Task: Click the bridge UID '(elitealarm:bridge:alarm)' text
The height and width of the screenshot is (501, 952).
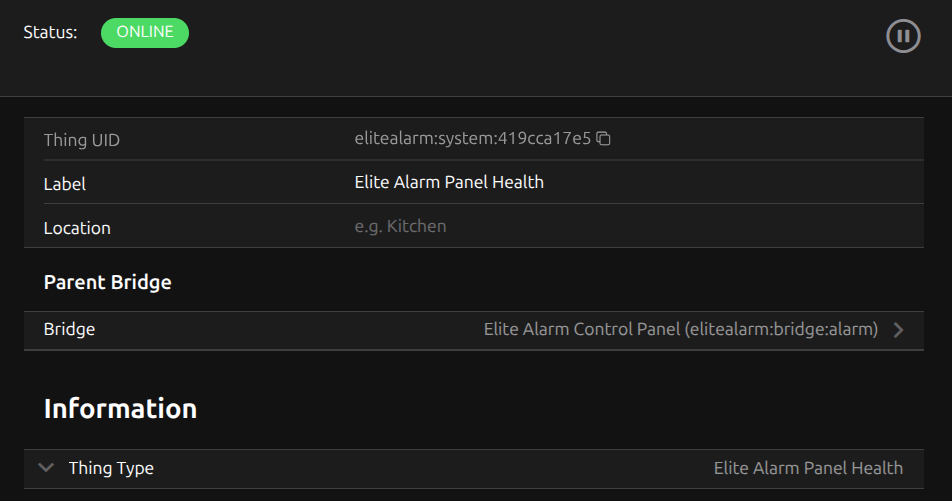Action: click(x=782, y=329)
